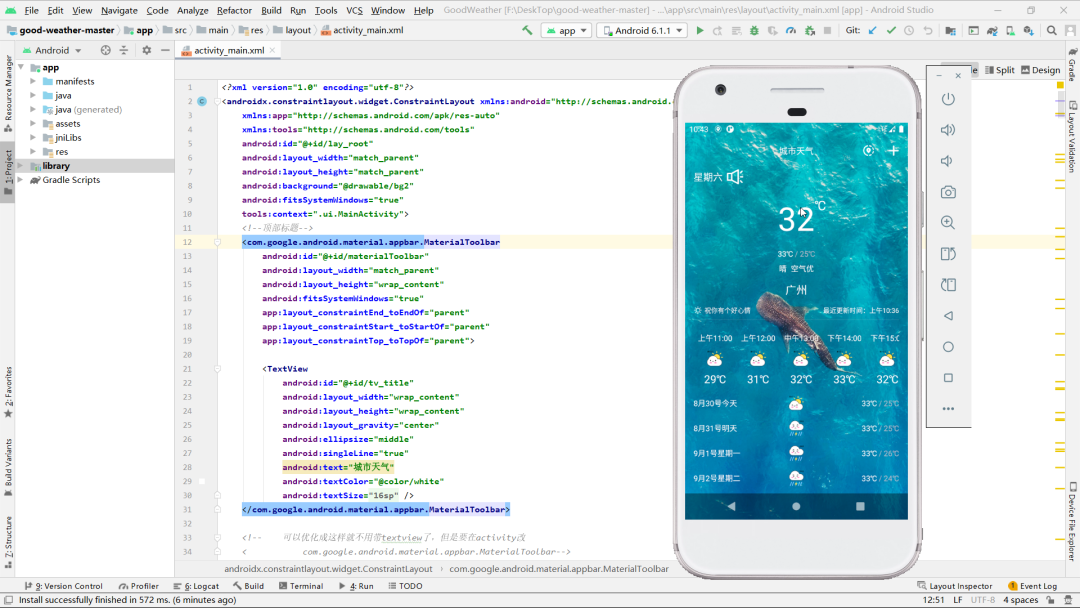The image size is (1080, 608).
Task: Click emulator volume up icon
Action: [948, 129]
